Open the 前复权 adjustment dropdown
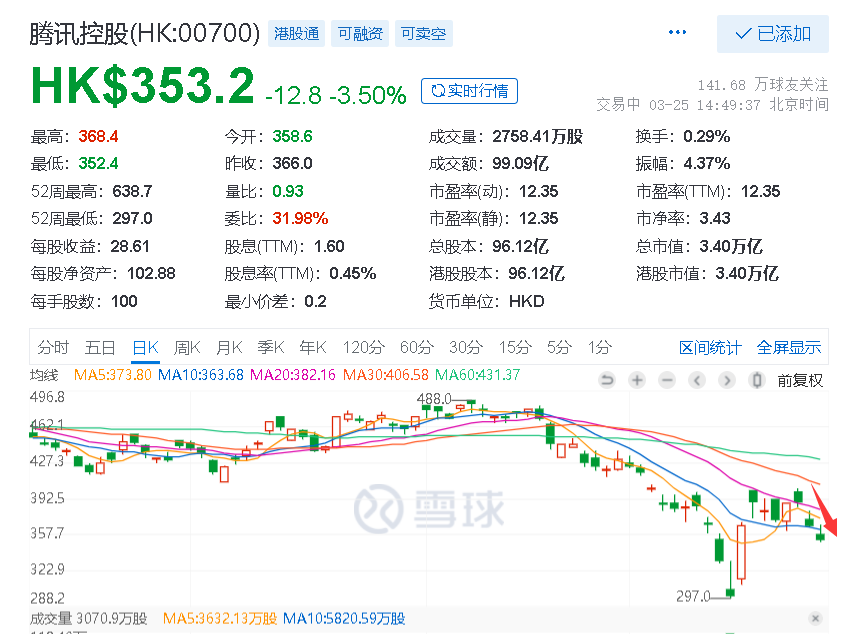 pyautogui.click(x=800, y=381)
